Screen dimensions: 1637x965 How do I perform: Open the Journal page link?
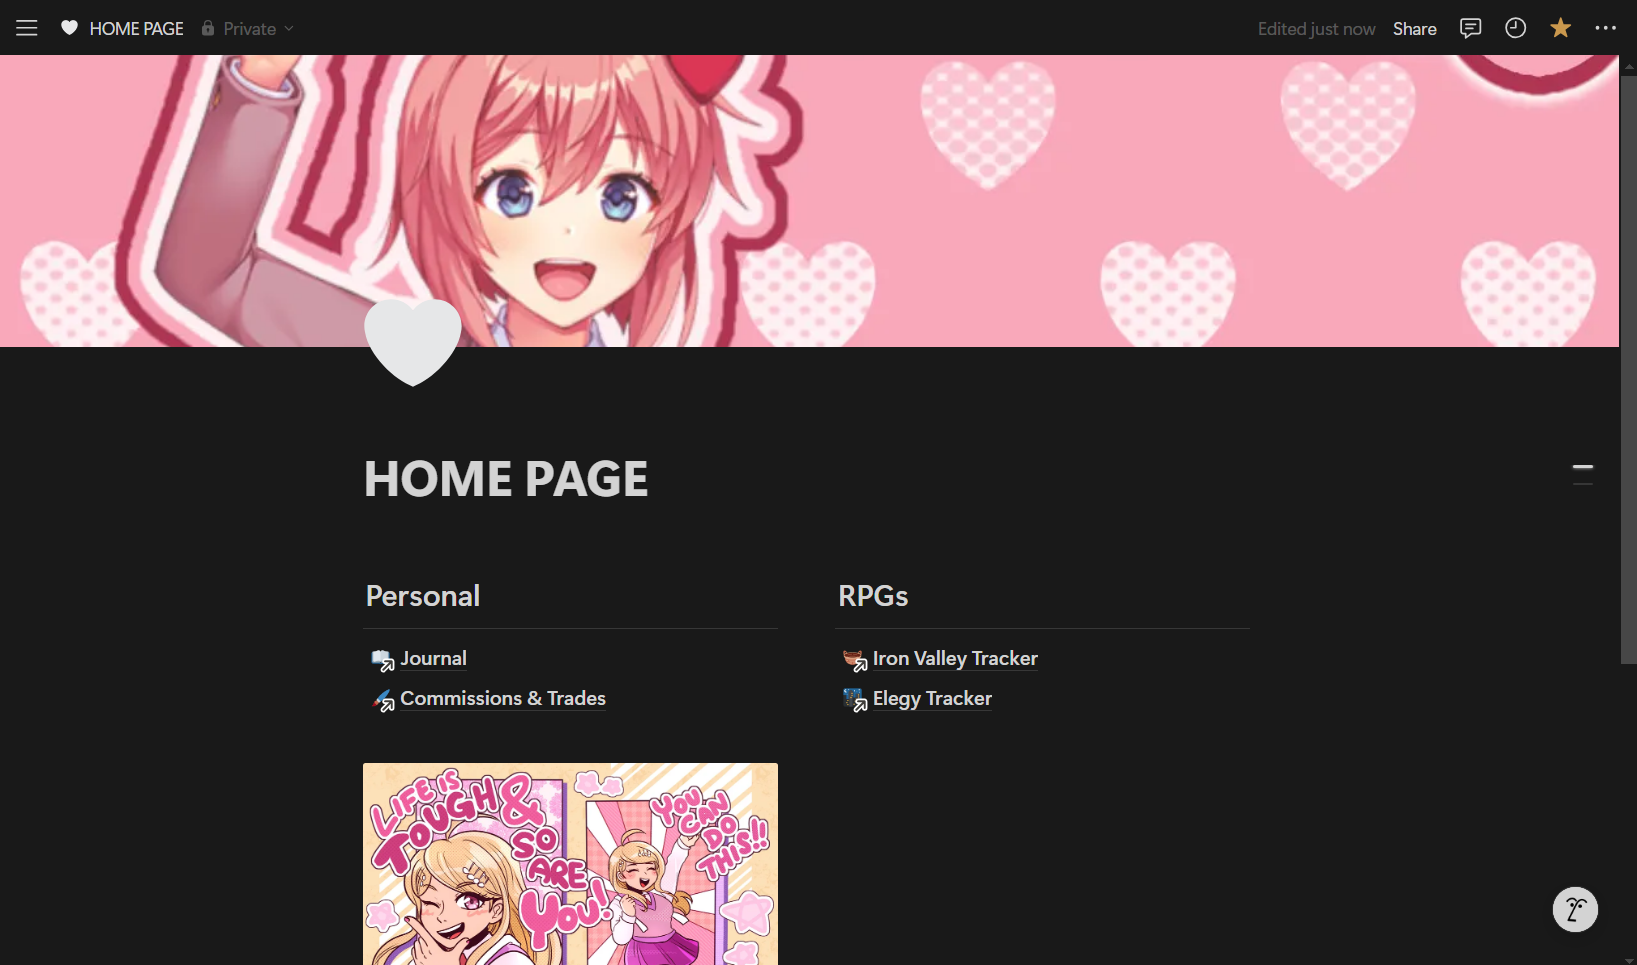click(x=433, y=658)
